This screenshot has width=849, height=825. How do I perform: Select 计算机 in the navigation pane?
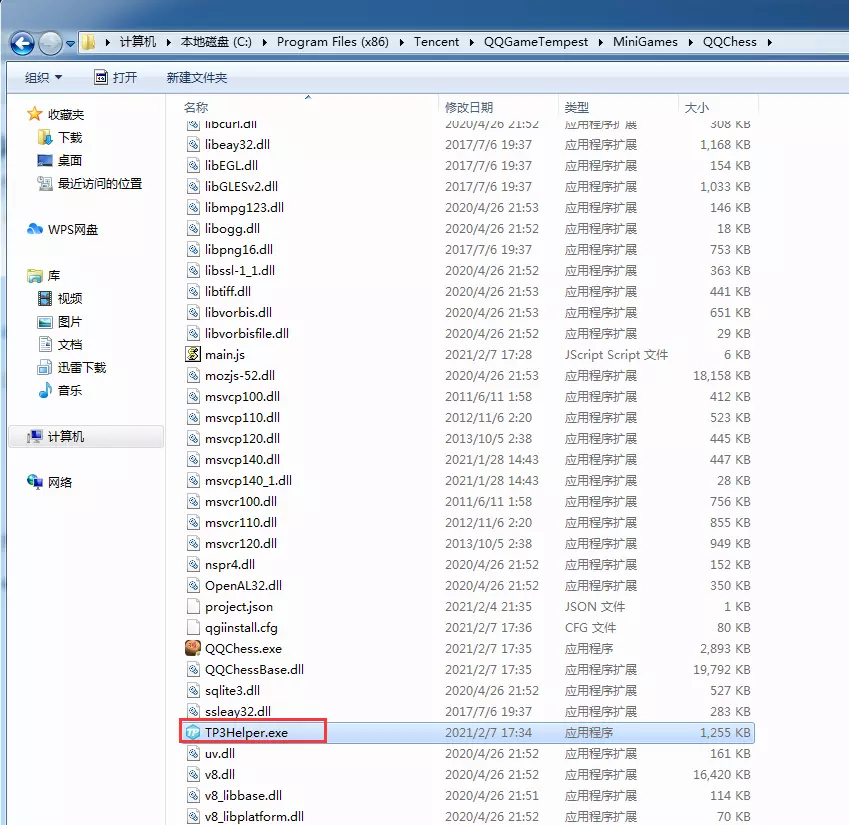pos(66,437)
